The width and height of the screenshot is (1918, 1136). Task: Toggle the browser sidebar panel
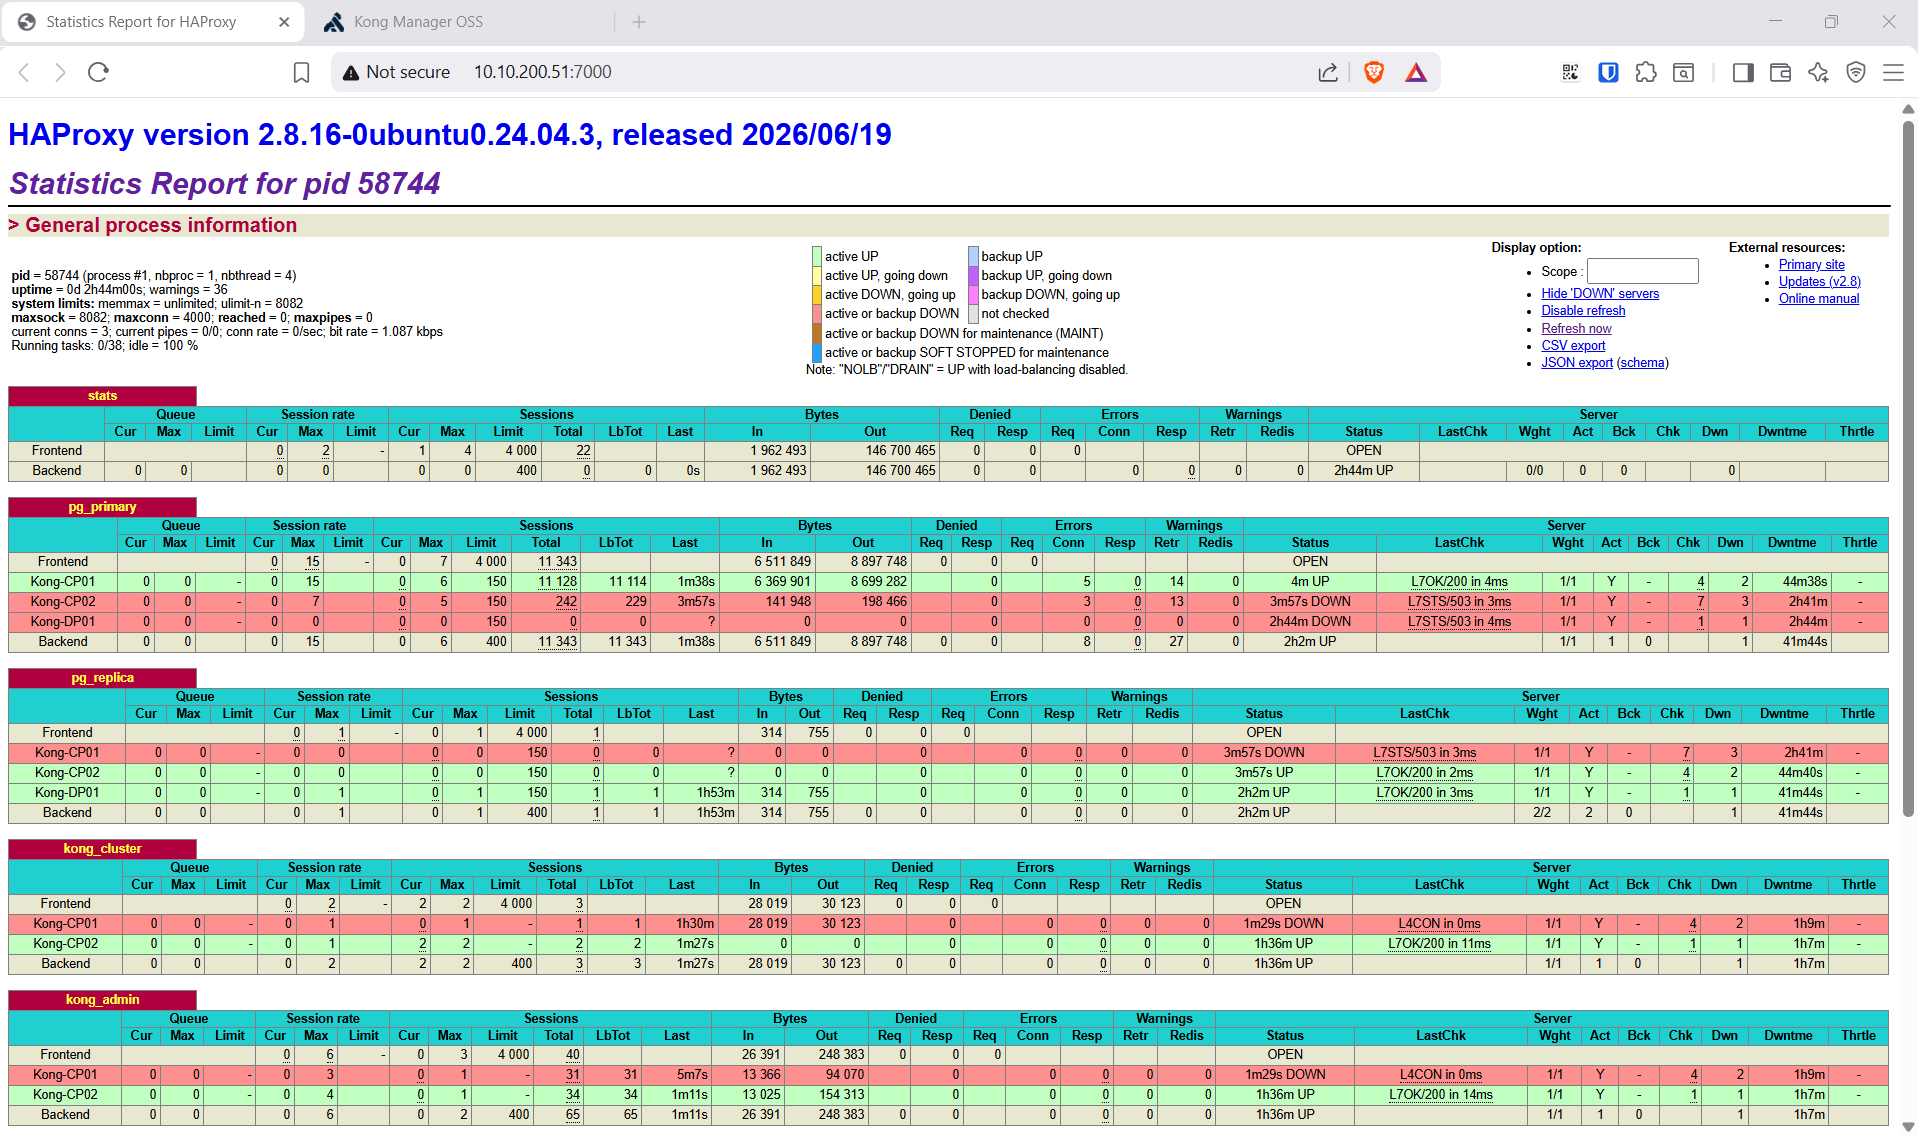tap(1743, 72)
